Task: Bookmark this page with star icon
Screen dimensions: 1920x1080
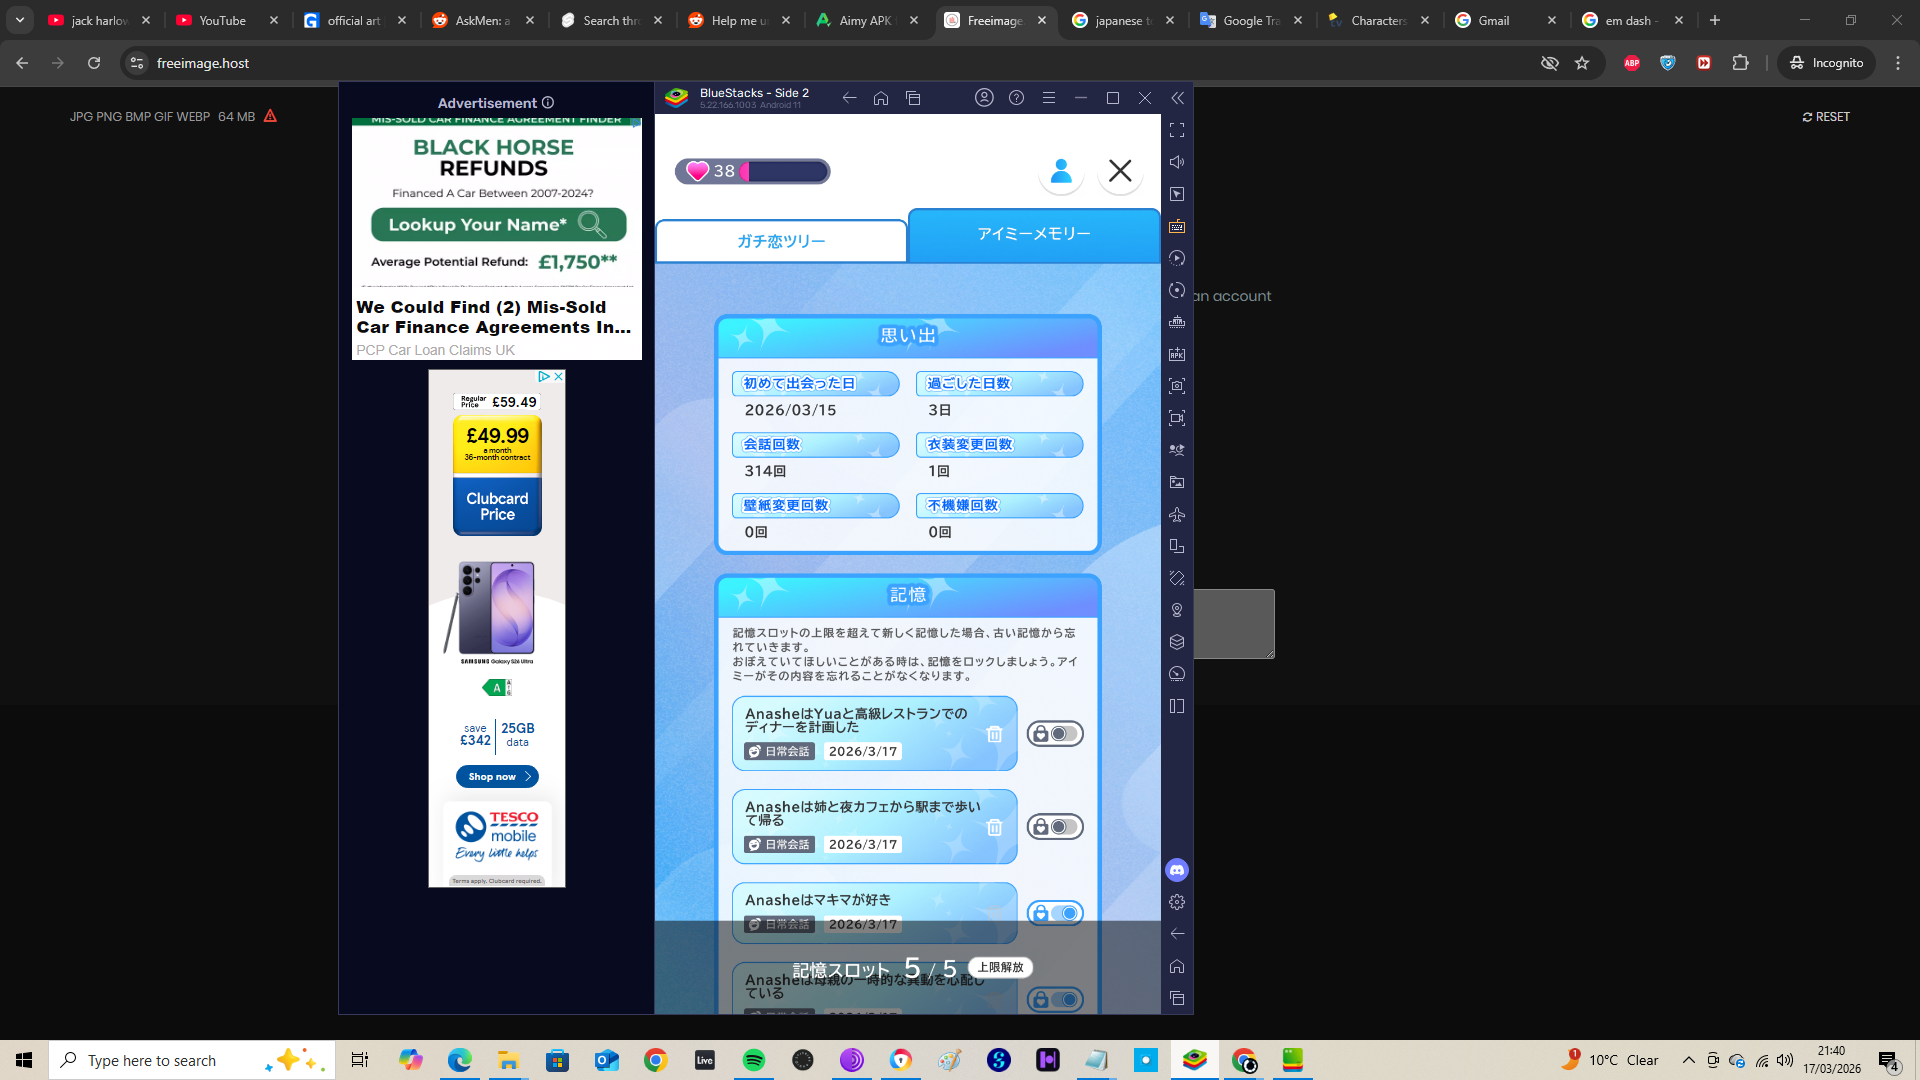Action: coord(1582,63)
